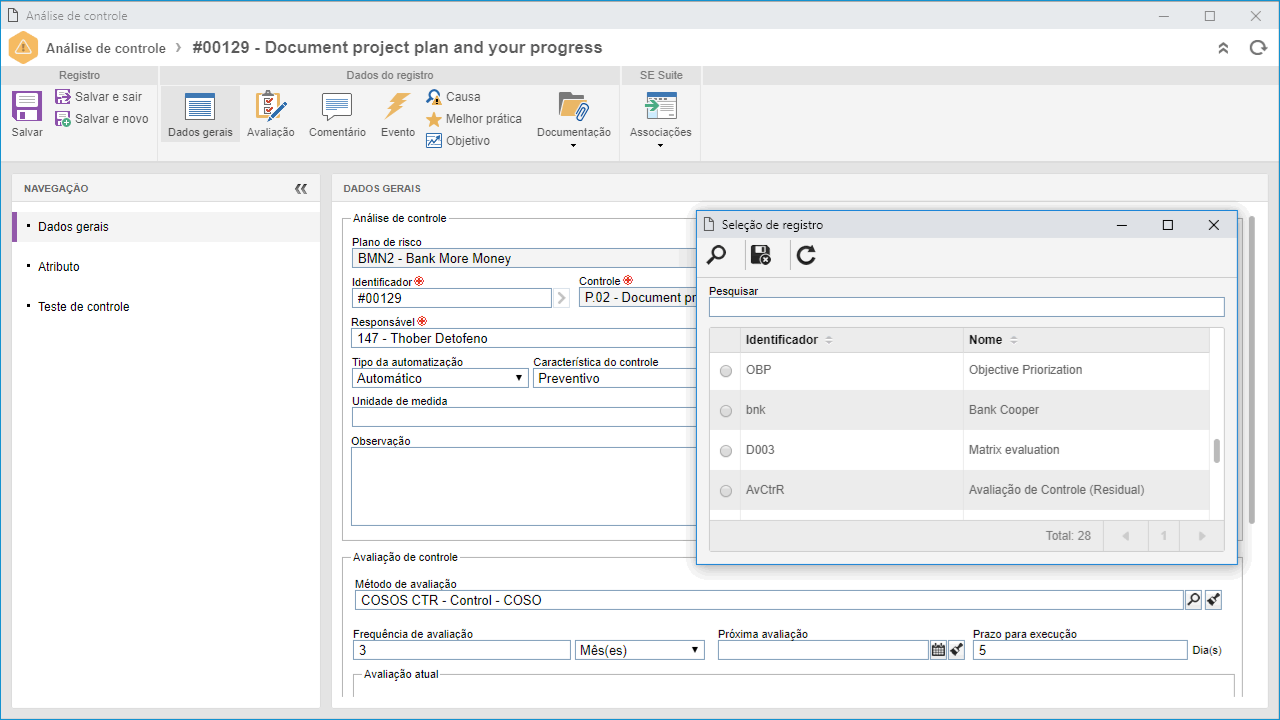The height and width of the screenshot is (720, 1280).
Task: Open the Característica do controle dropdown
Action: tap(614, 378)
